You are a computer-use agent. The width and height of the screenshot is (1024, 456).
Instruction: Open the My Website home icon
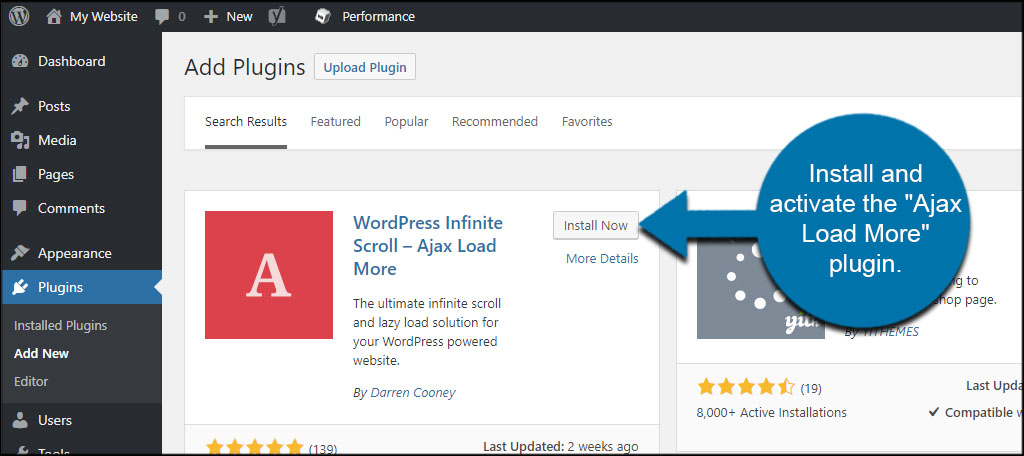[x=54, y=16]
